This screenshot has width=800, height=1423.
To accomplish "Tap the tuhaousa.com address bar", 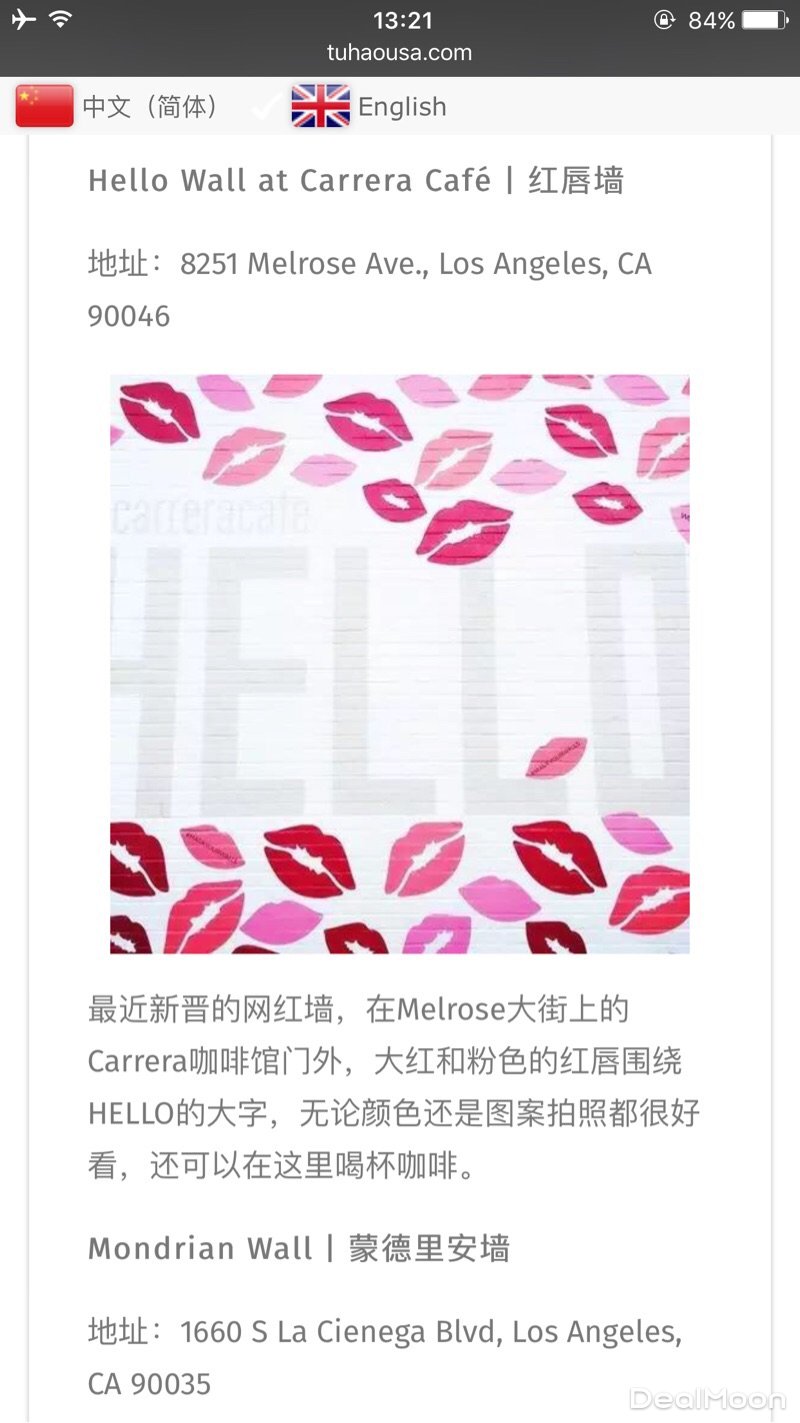I will [x=399, y=53].
